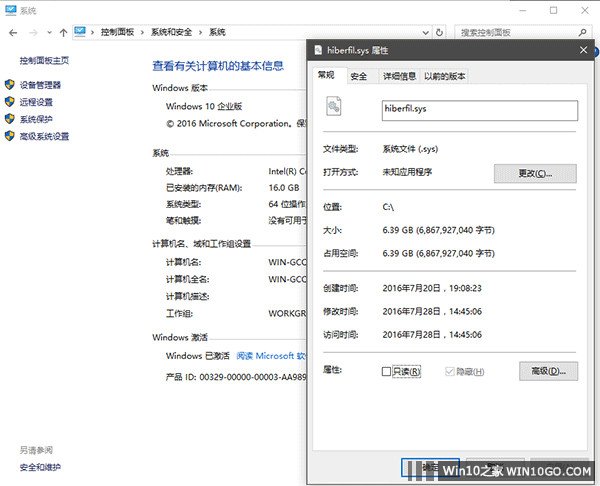The image size is (600, 486).
Task: Open 控制面板主页 link
Action: tap(44, 60)
